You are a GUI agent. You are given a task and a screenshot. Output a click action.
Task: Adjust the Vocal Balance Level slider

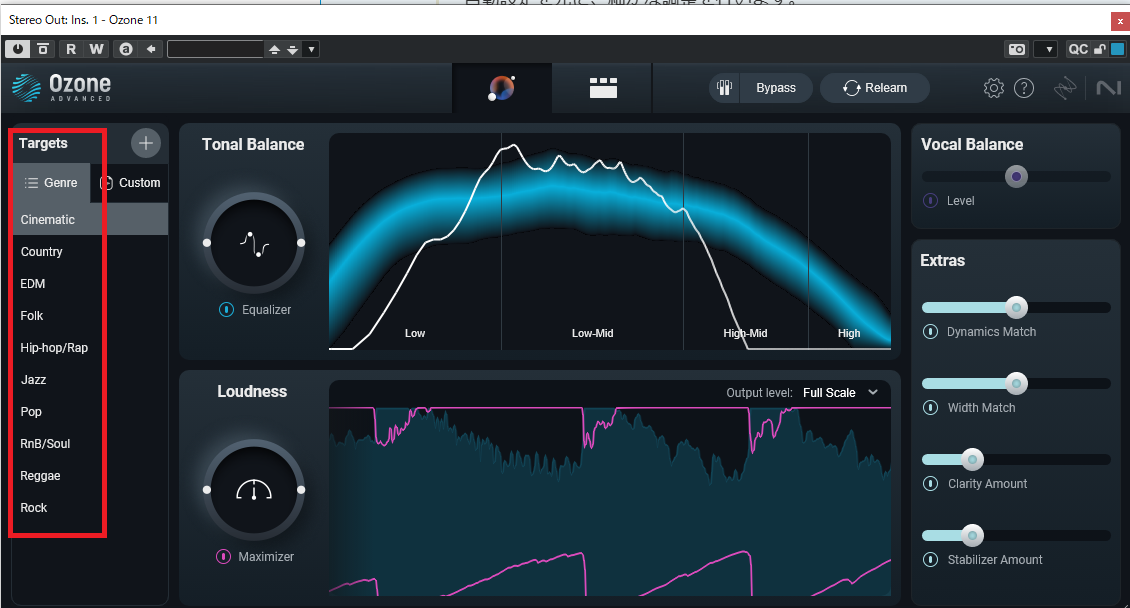[x=1016, y=176]
